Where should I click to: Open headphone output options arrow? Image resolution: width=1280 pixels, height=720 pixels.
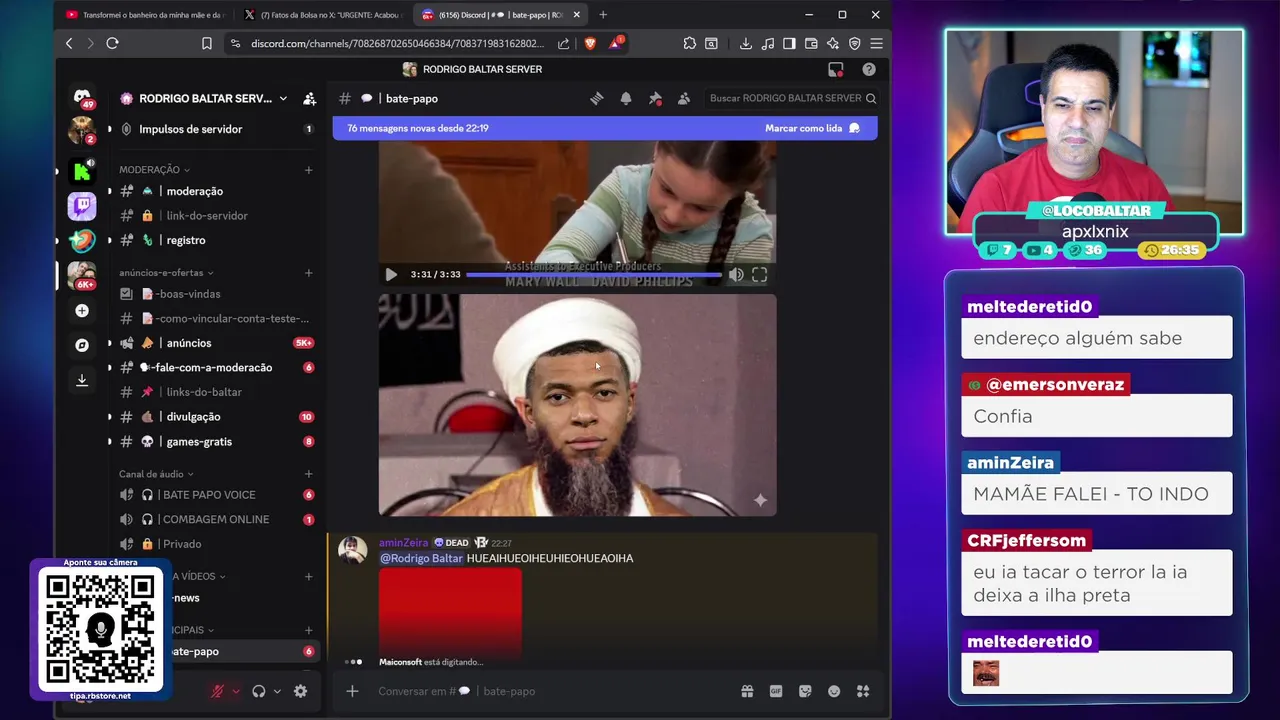tap(277, 691)
